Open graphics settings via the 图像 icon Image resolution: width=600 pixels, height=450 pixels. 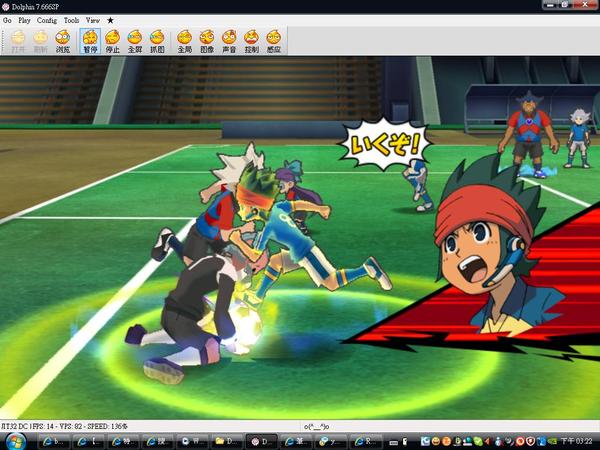coord(207,41)
